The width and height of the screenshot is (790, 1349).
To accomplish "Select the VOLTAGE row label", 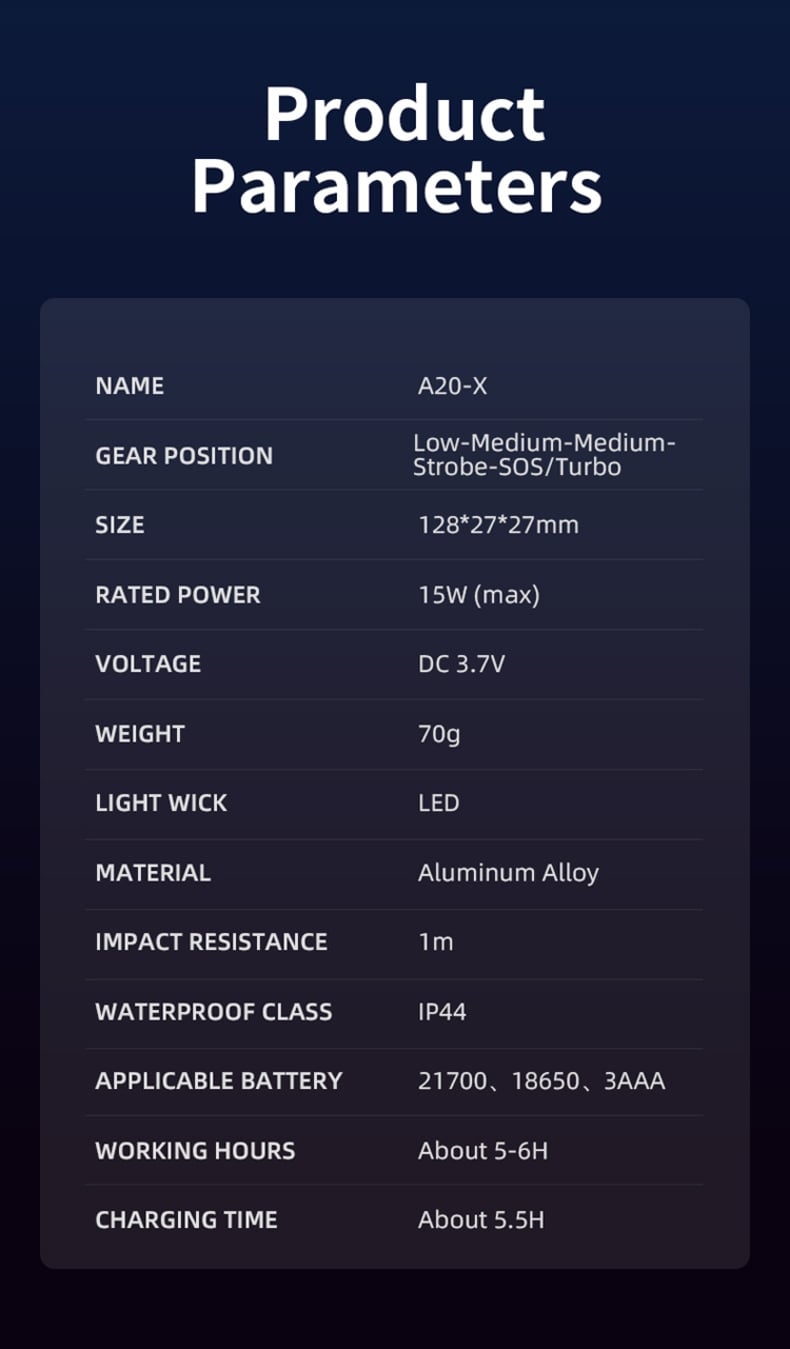I will pyautogui.click(x=148, y=664).
